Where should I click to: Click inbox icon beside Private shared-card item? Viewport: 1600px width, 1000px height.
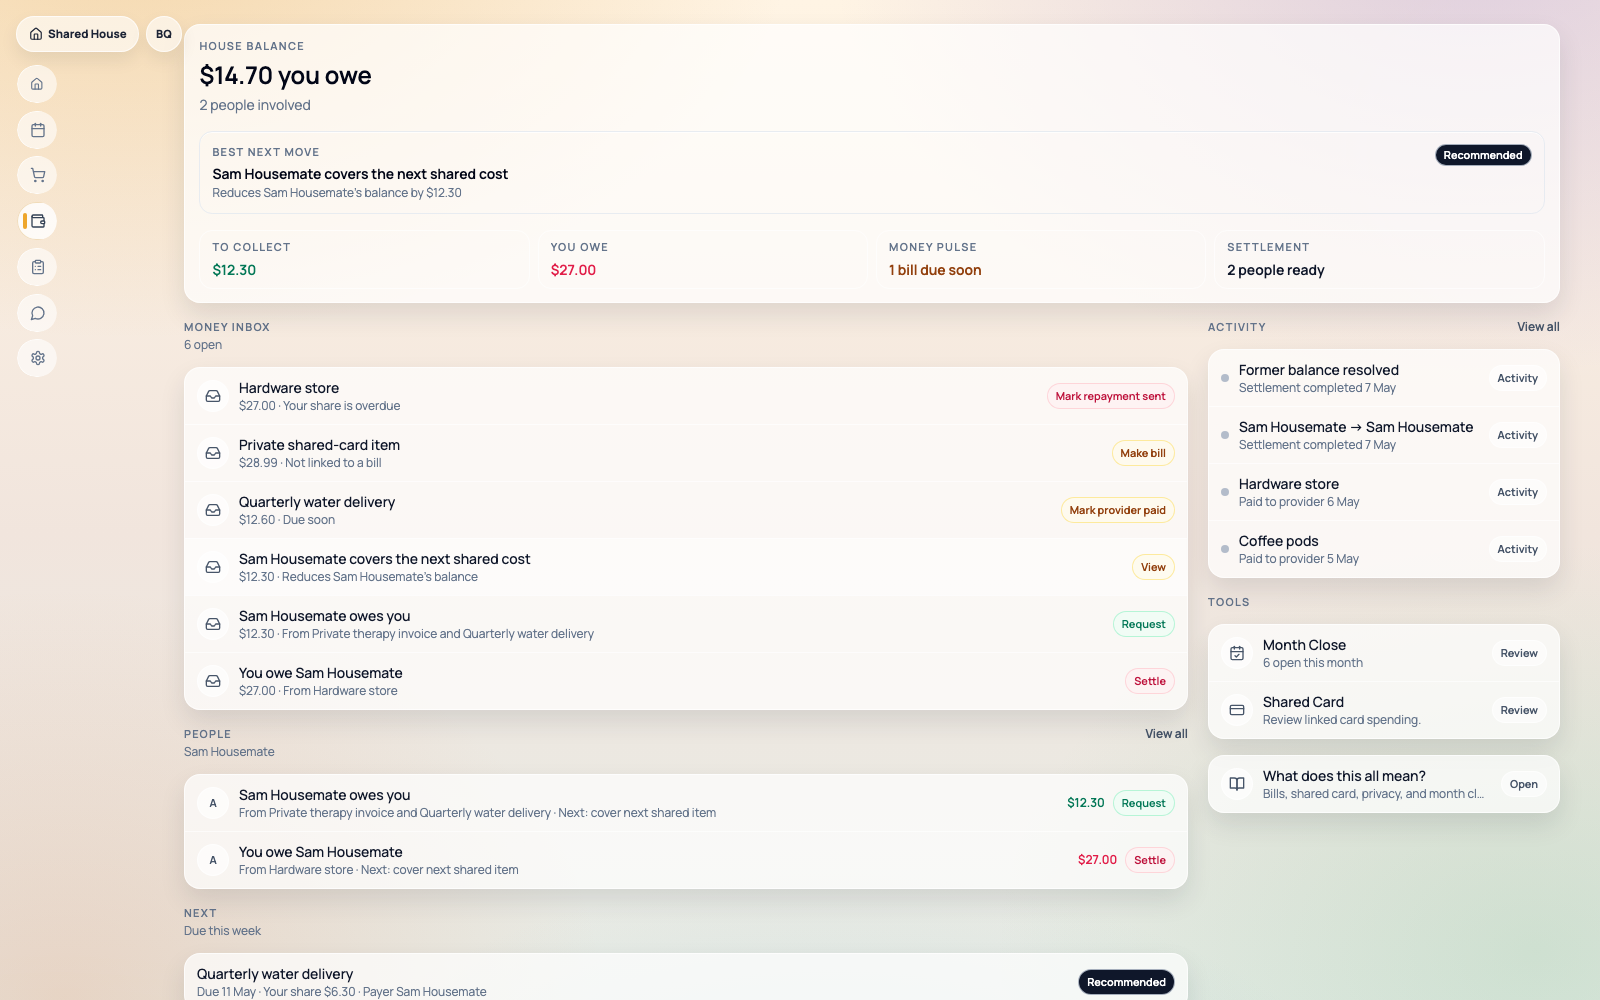coord(213,453)
